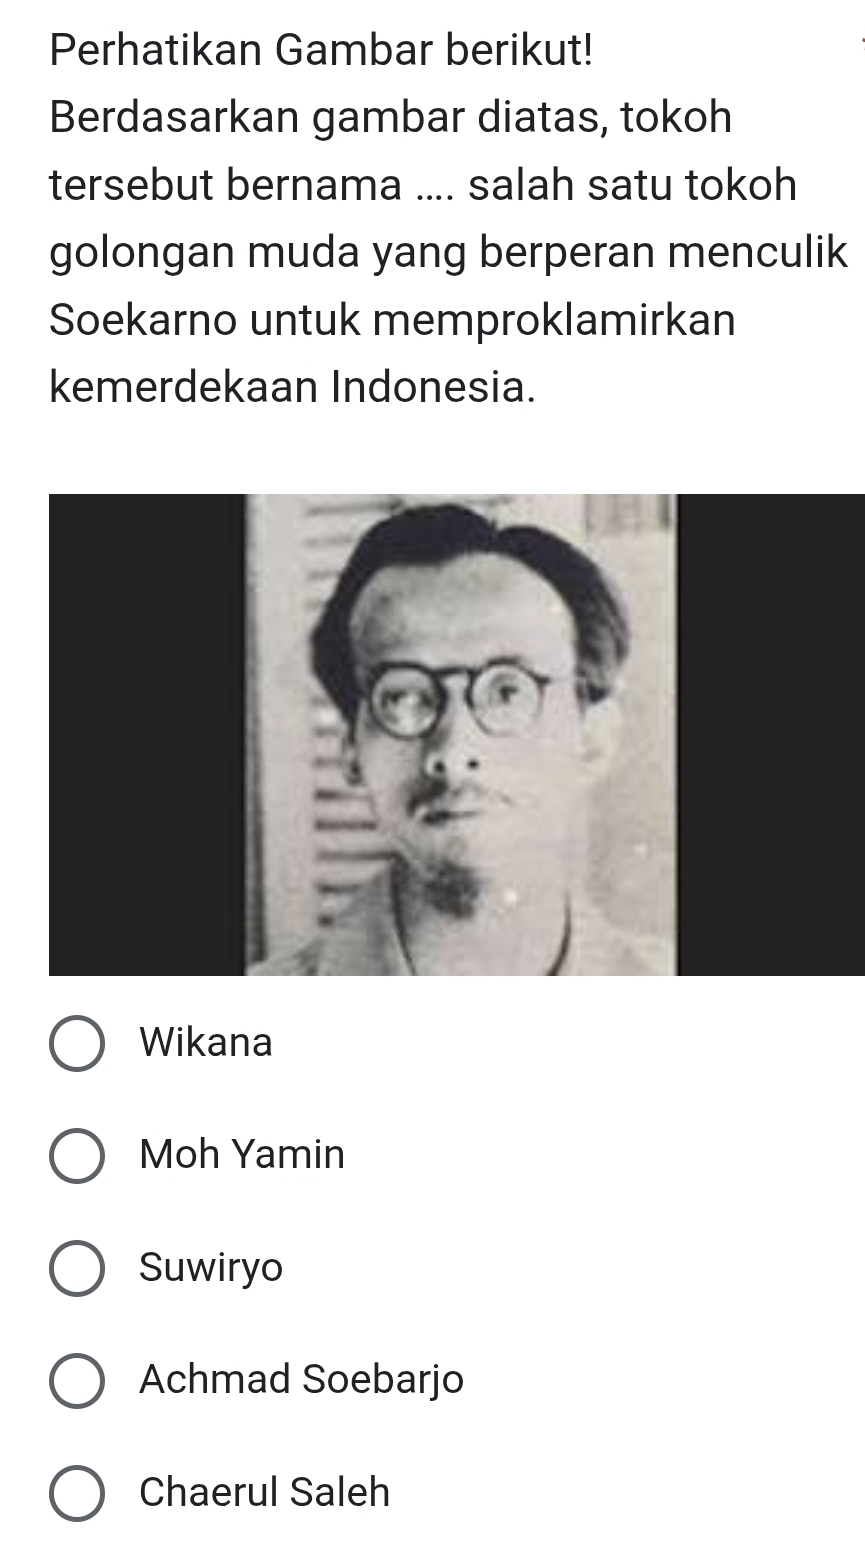
Task: Click the round eyeglasses in the photo
Action: pyautogui.click(x=458, y=701)
